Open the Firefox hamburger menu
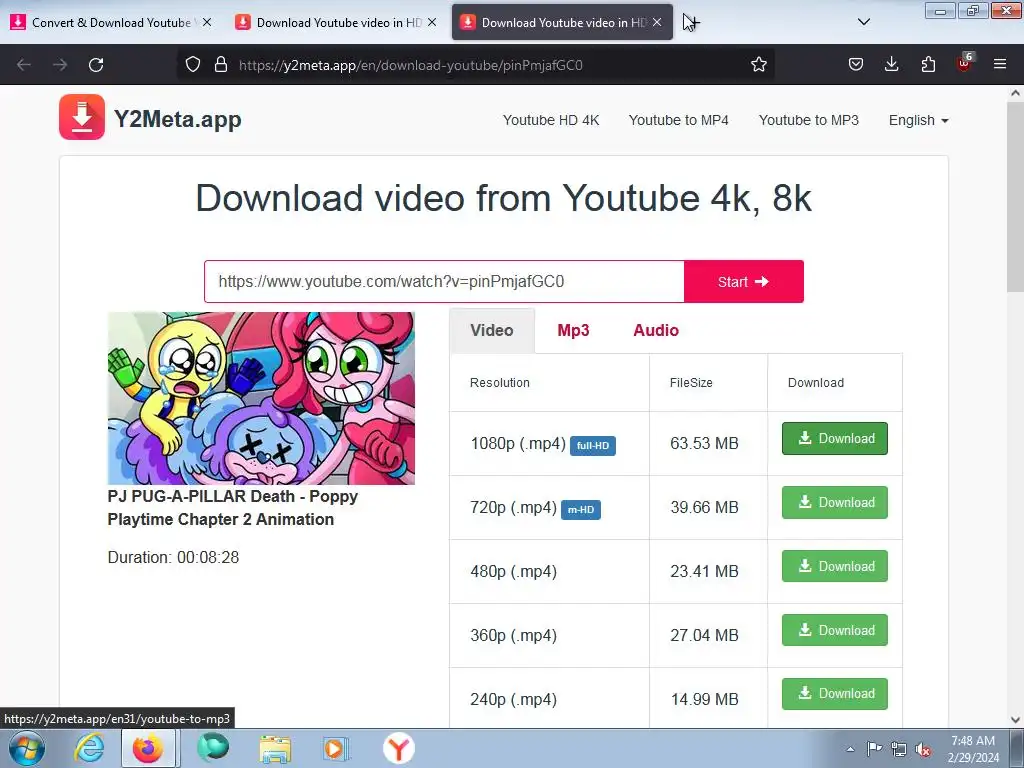This screenshot has width=1024, height=768. 1000,64
